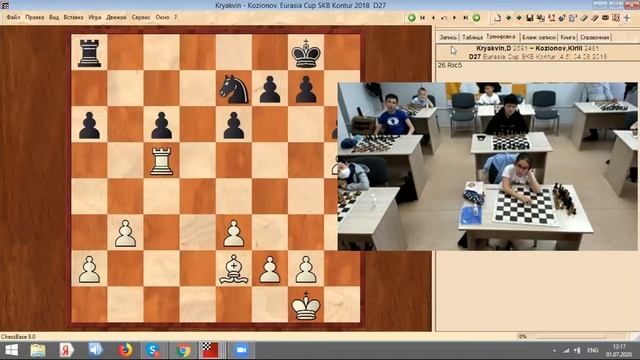Open the Игра menu
The width and height of the screenshot is (640, 360).
95,18
